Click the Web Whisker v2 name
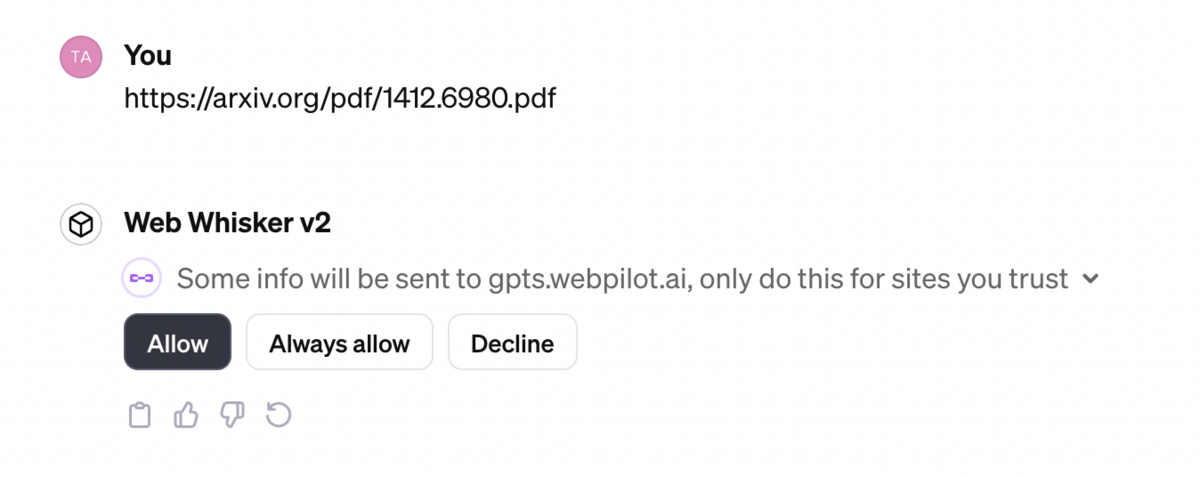1200x477 pixels. (227, 223)
